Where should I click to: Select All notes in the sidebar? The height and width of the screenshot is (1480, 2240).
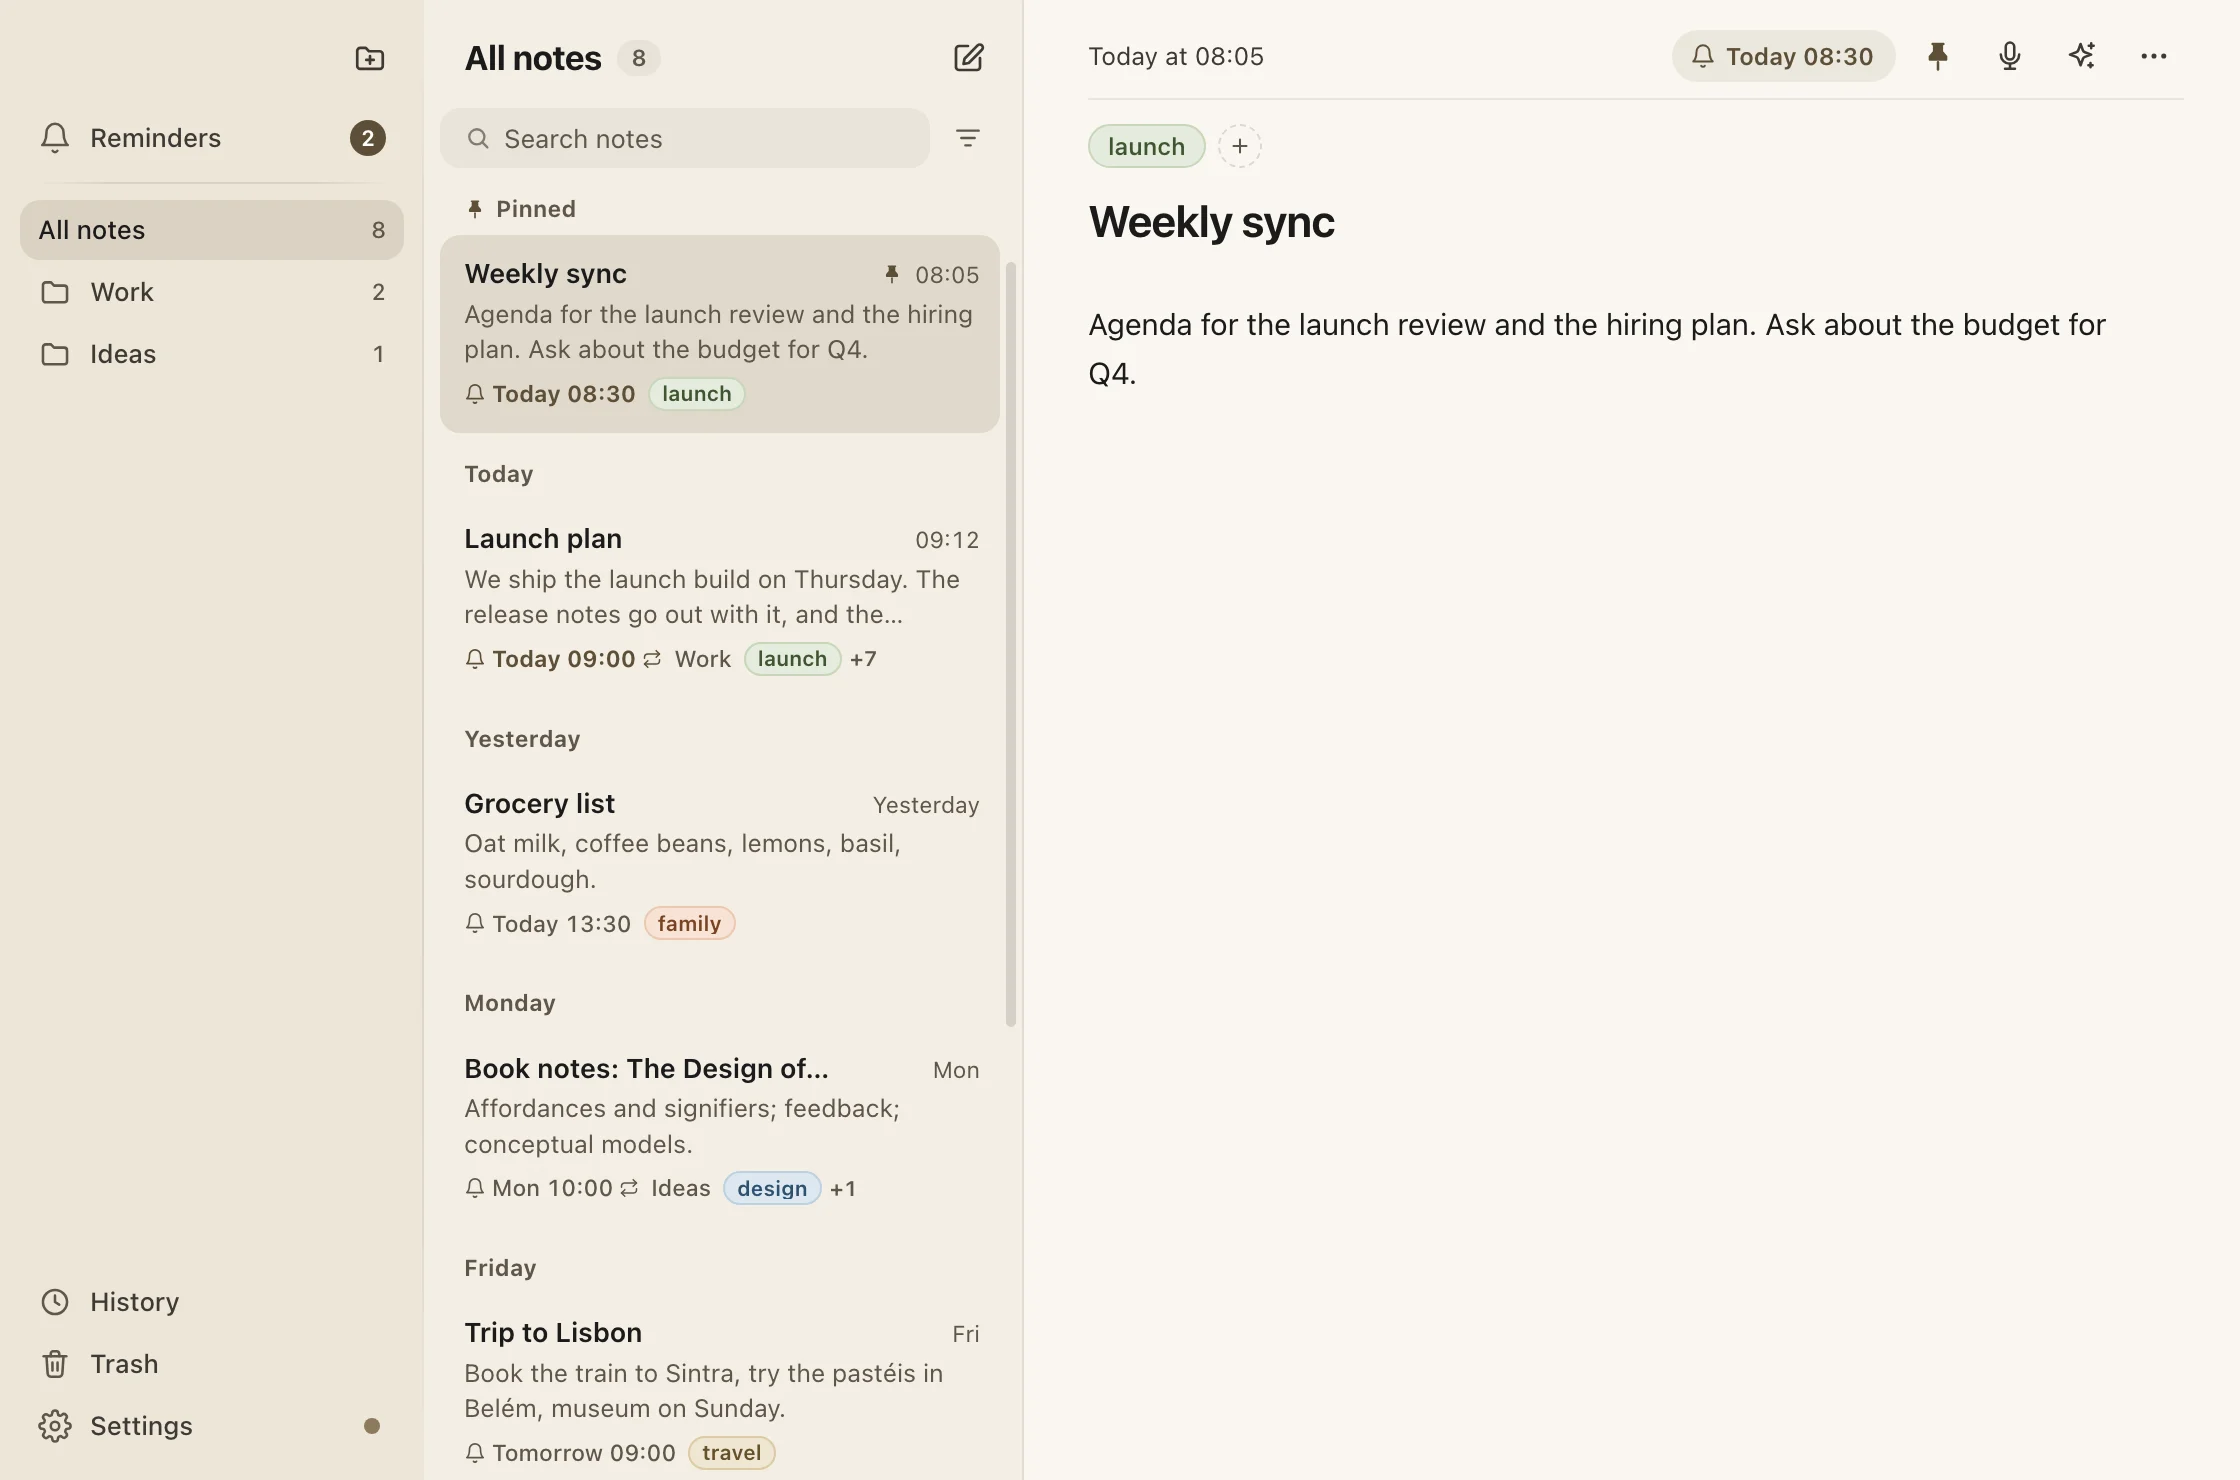(x=212, y=230)
